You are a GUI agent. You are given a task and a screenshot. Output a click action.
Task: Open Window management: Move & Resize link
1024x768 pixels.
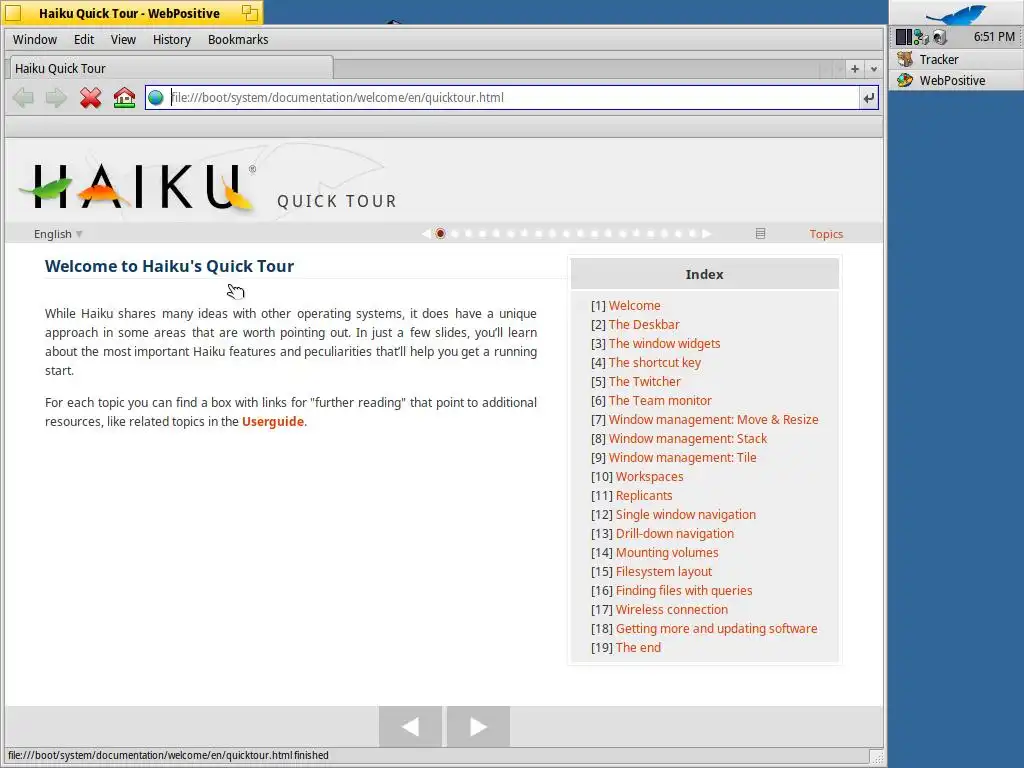(713, 419)
